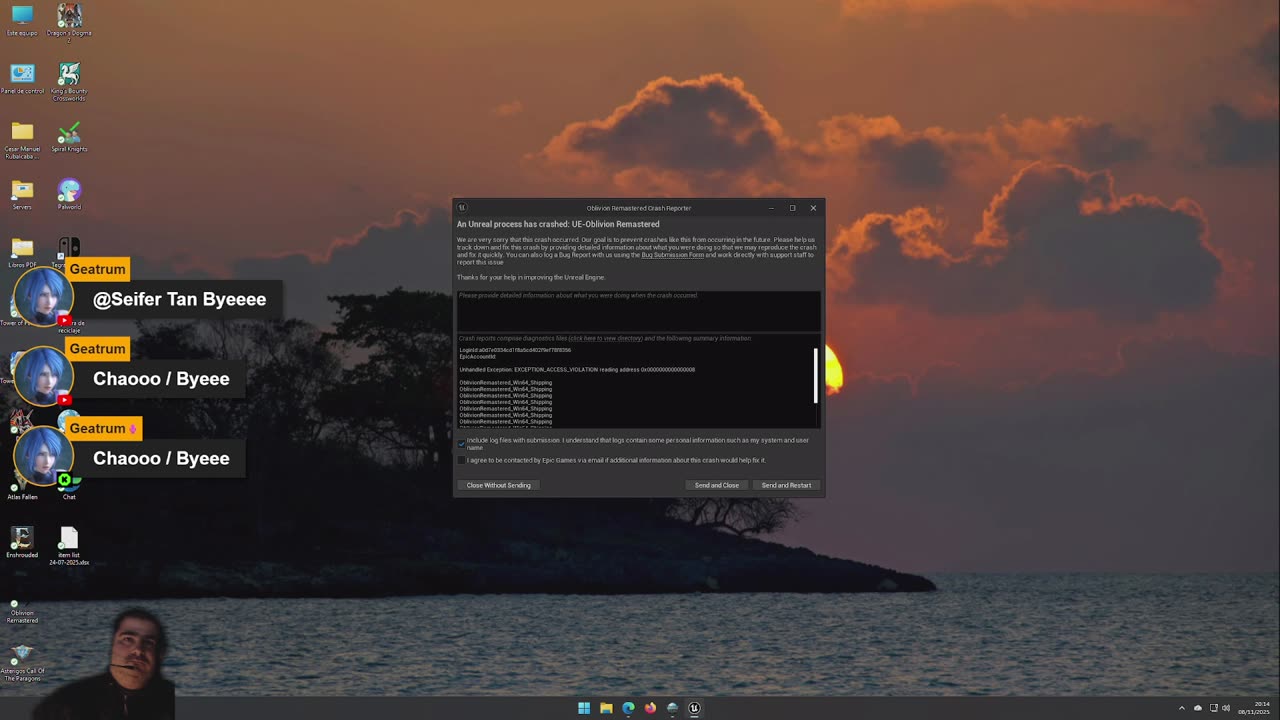Open the taskbar clock and date
Viewport: 1280px width, 720px height.
click(1255, 708)
